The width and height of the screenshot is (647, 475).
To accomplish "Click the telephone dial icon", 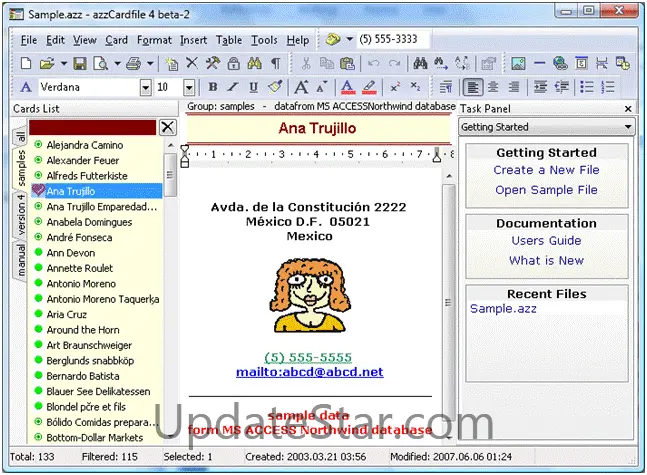I will 333,40.
